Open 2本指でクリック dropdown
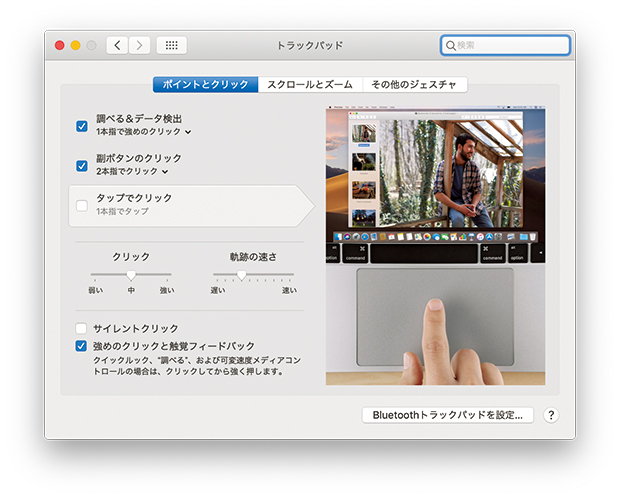This screenshot has height=498, width=620. 132,172
